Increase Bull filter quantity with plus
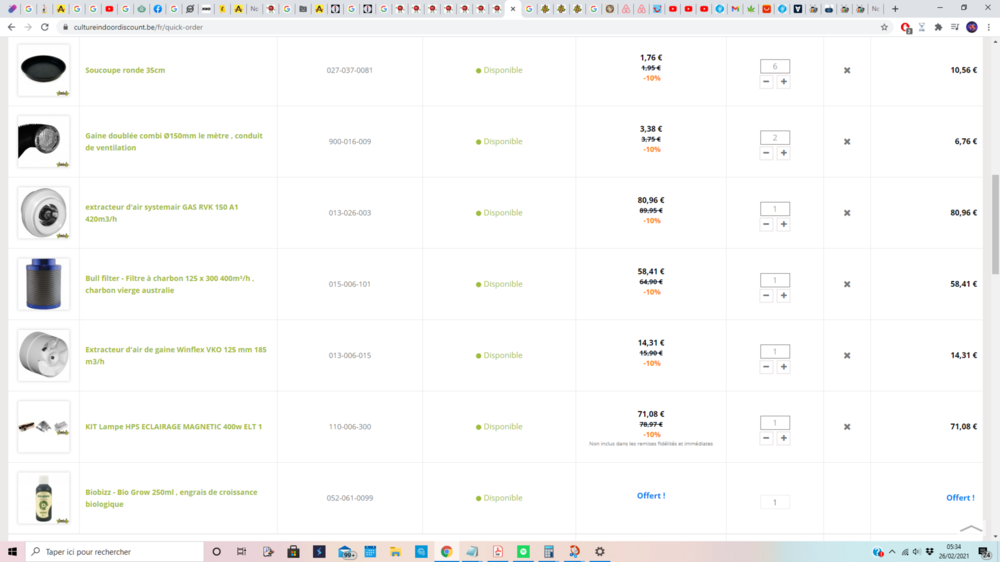Image resolution: width=1000 pixels, height=562 pixels. pyautogui.click(x=784, y=296)
